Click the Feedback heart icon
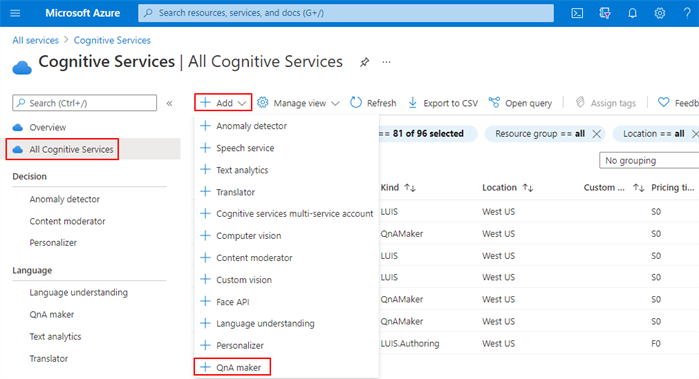699x379 pixels. [663, 103]
